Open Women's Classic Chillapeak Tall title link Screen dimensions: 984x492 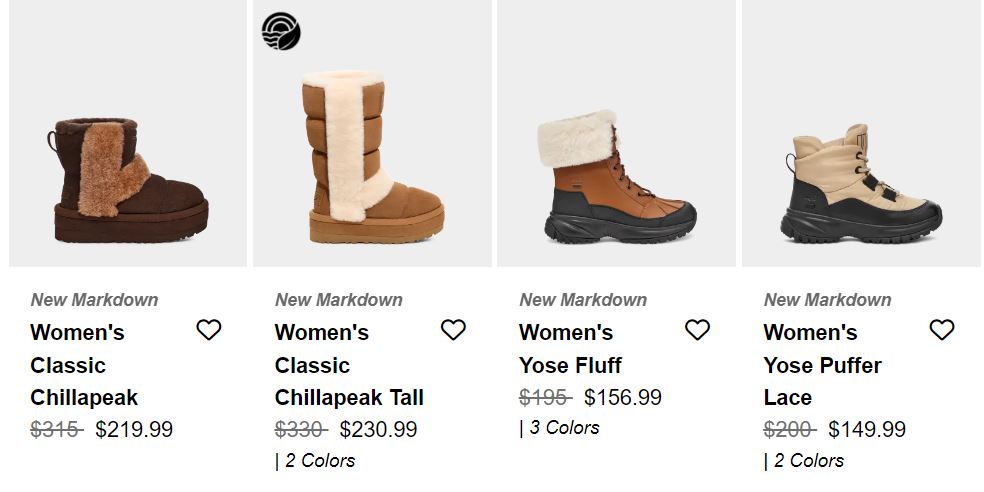(349, 365)
